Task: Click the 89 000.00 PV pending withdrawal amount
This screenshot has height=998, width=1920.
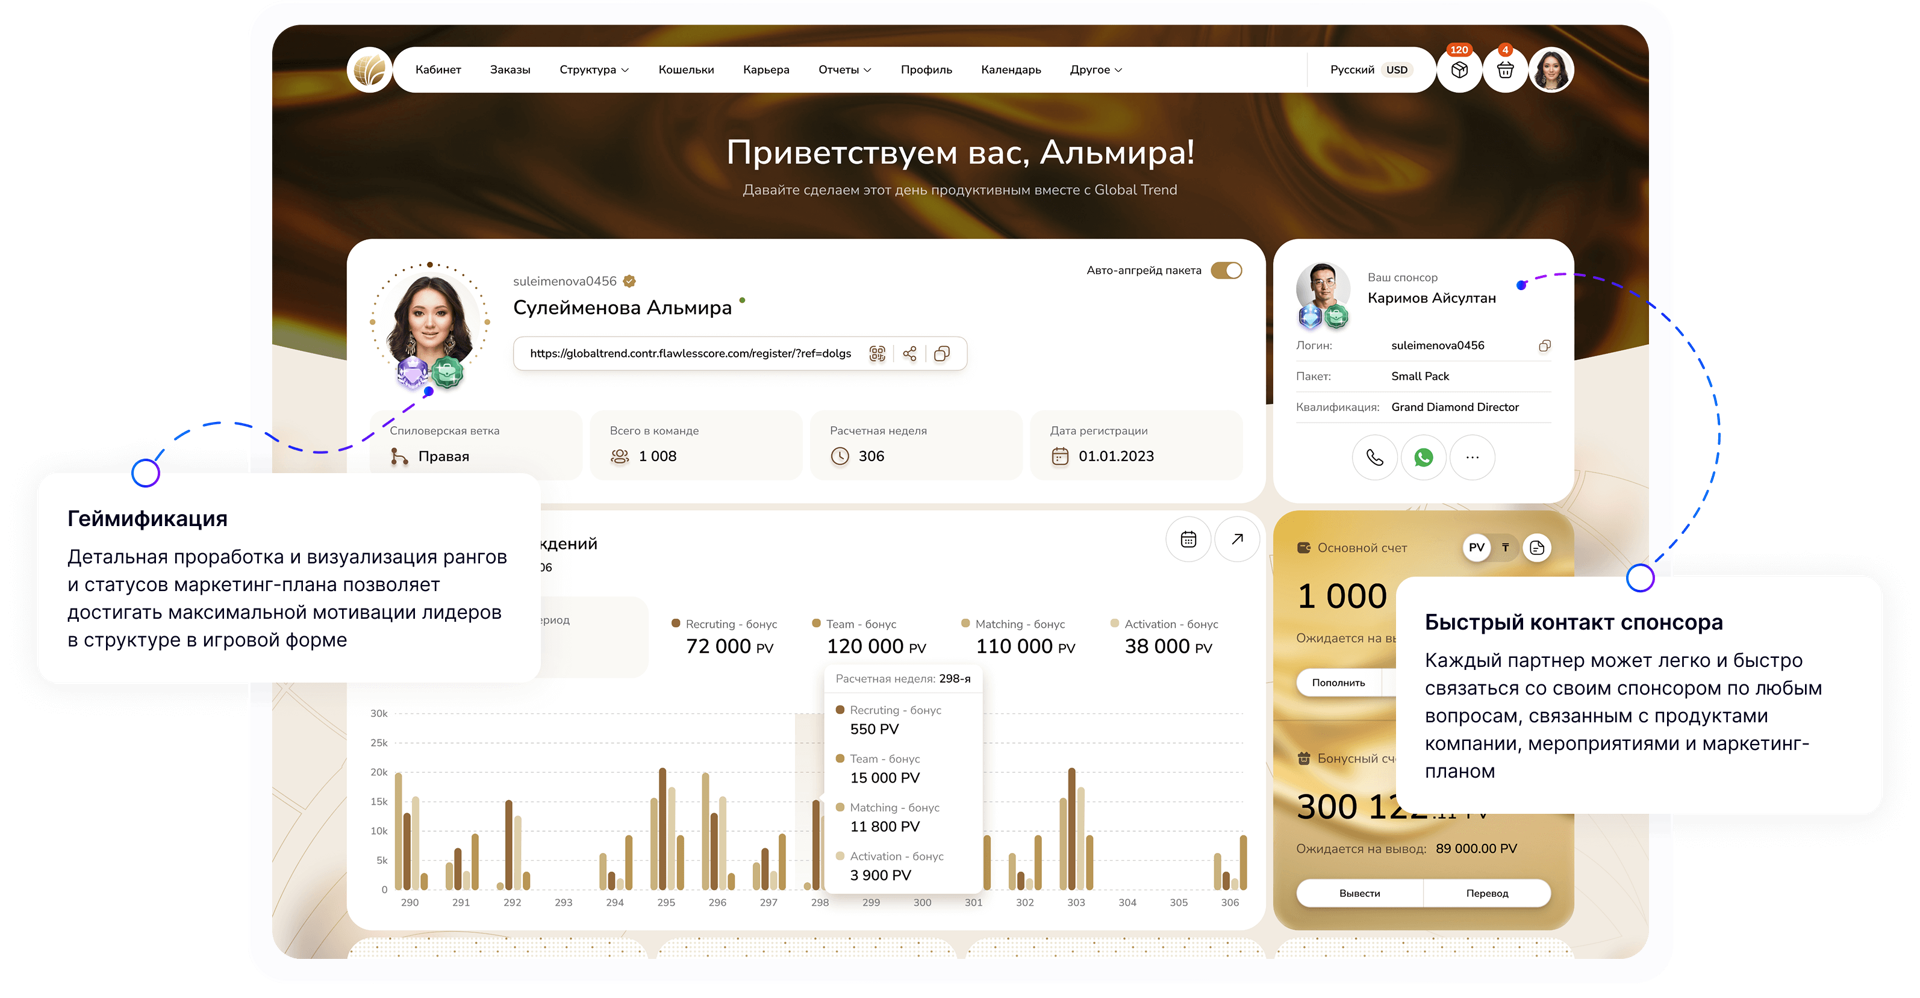Action: click(x=1476, y=849)
